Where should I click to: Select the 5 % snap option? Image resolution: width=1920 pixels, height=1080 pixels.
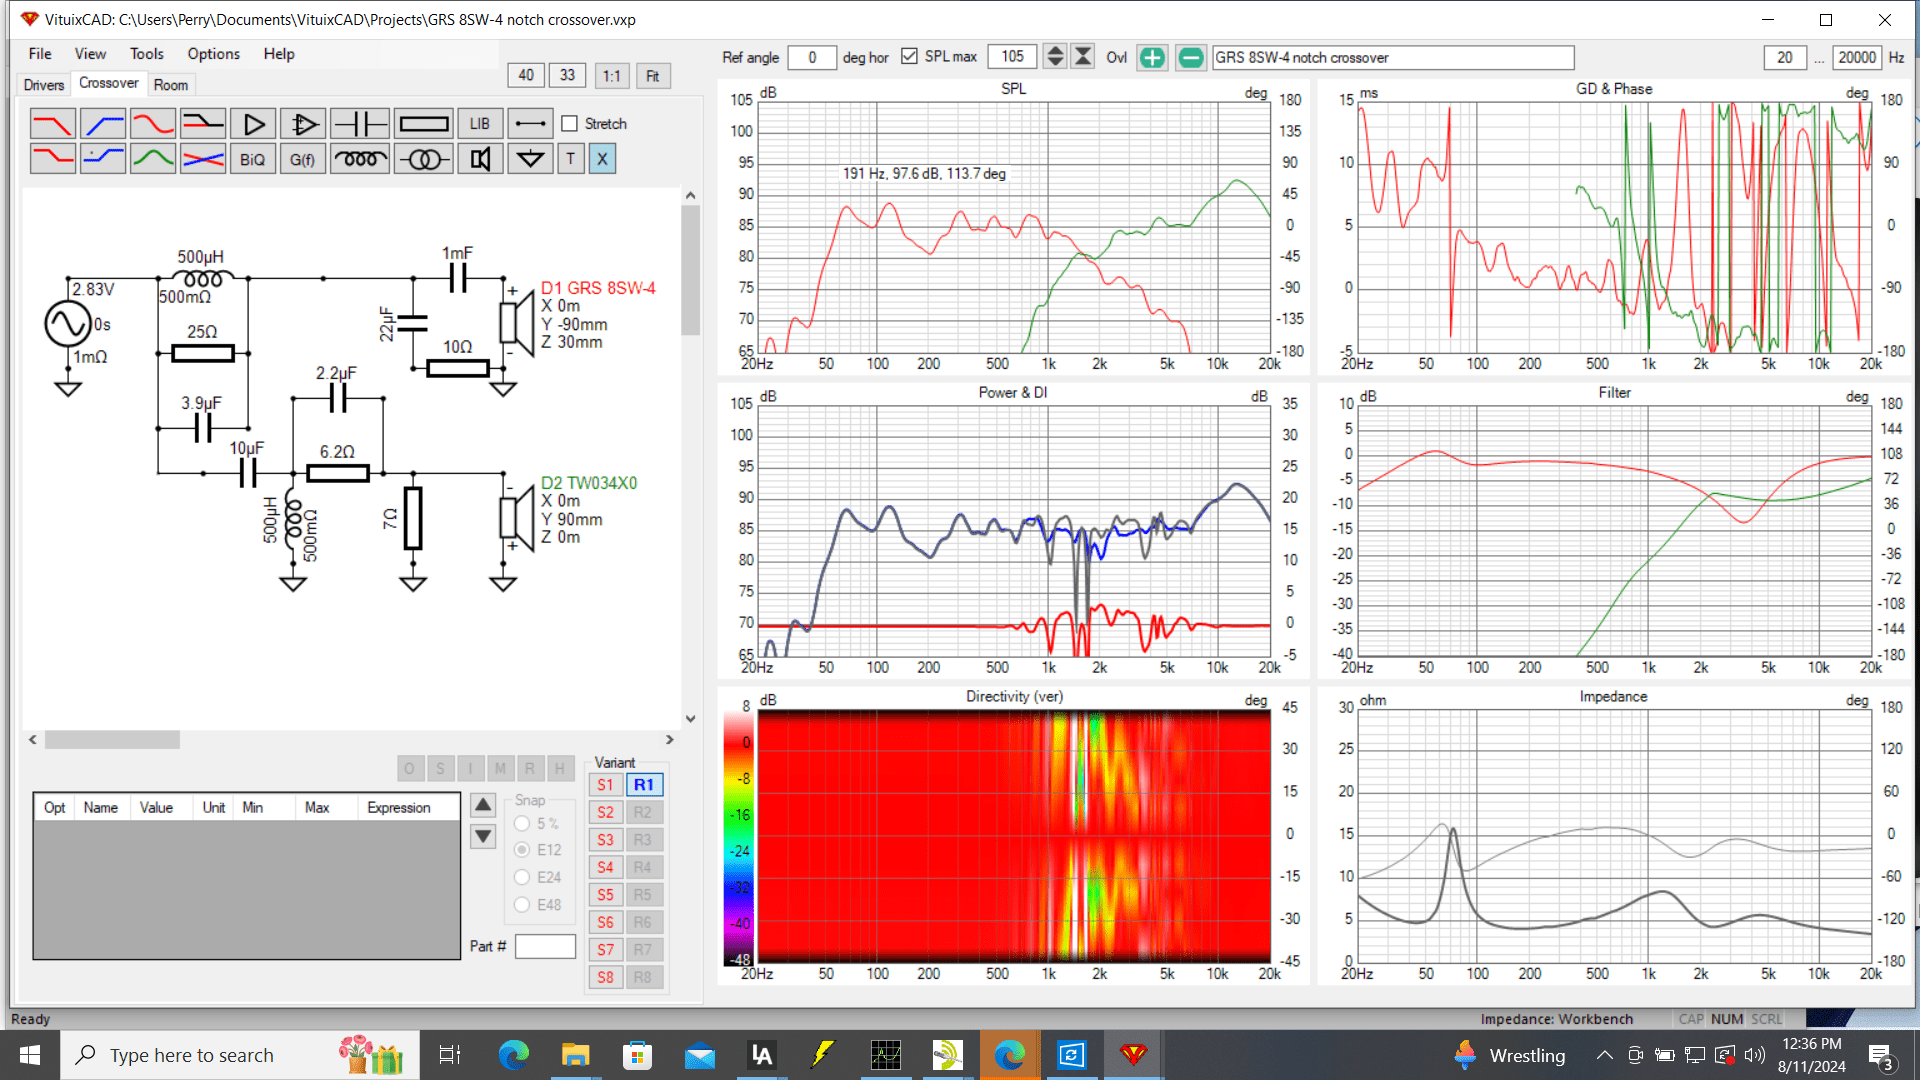point(522,823)
